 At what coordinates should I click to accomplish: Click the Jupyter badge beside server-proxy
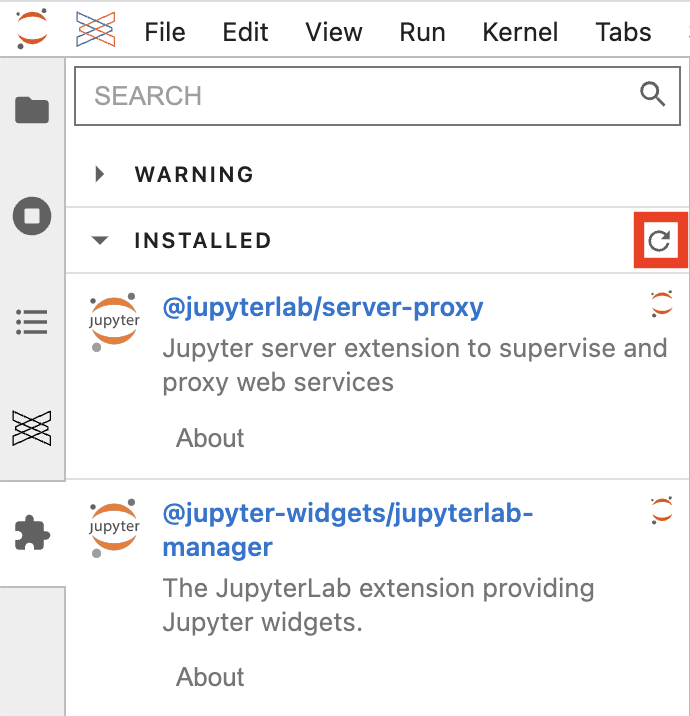coord(662,303)
